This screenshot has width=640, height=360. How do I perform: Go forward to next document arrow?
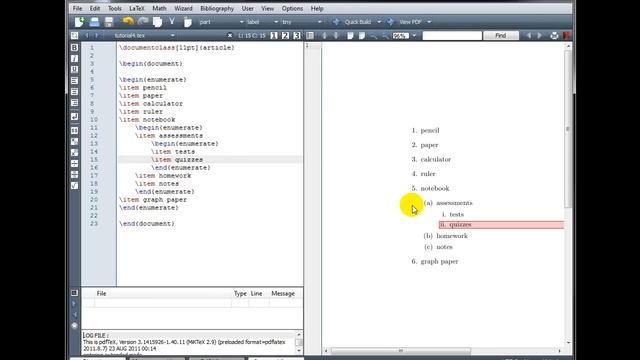pos(97,36)
